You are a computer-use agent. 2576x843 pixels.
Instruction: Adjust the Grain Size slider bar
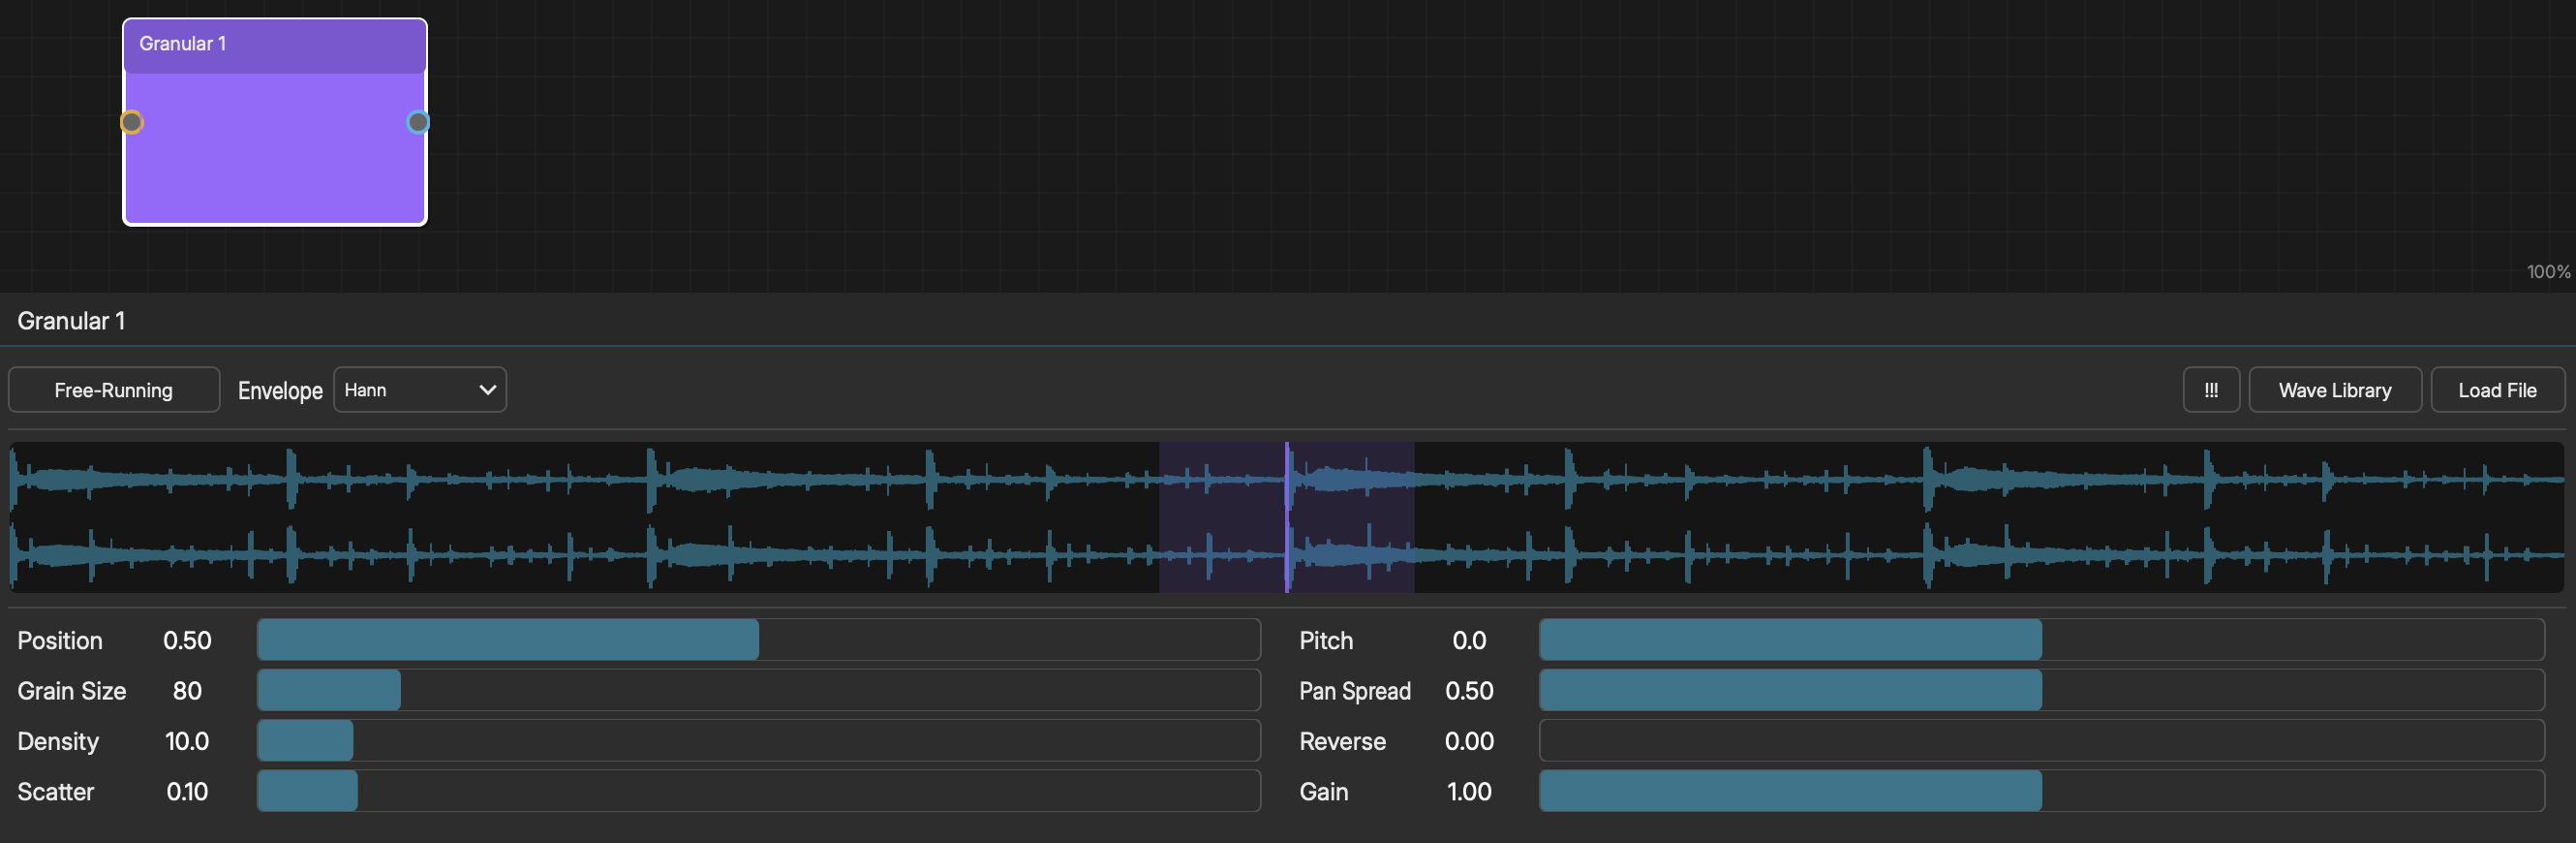758,690
